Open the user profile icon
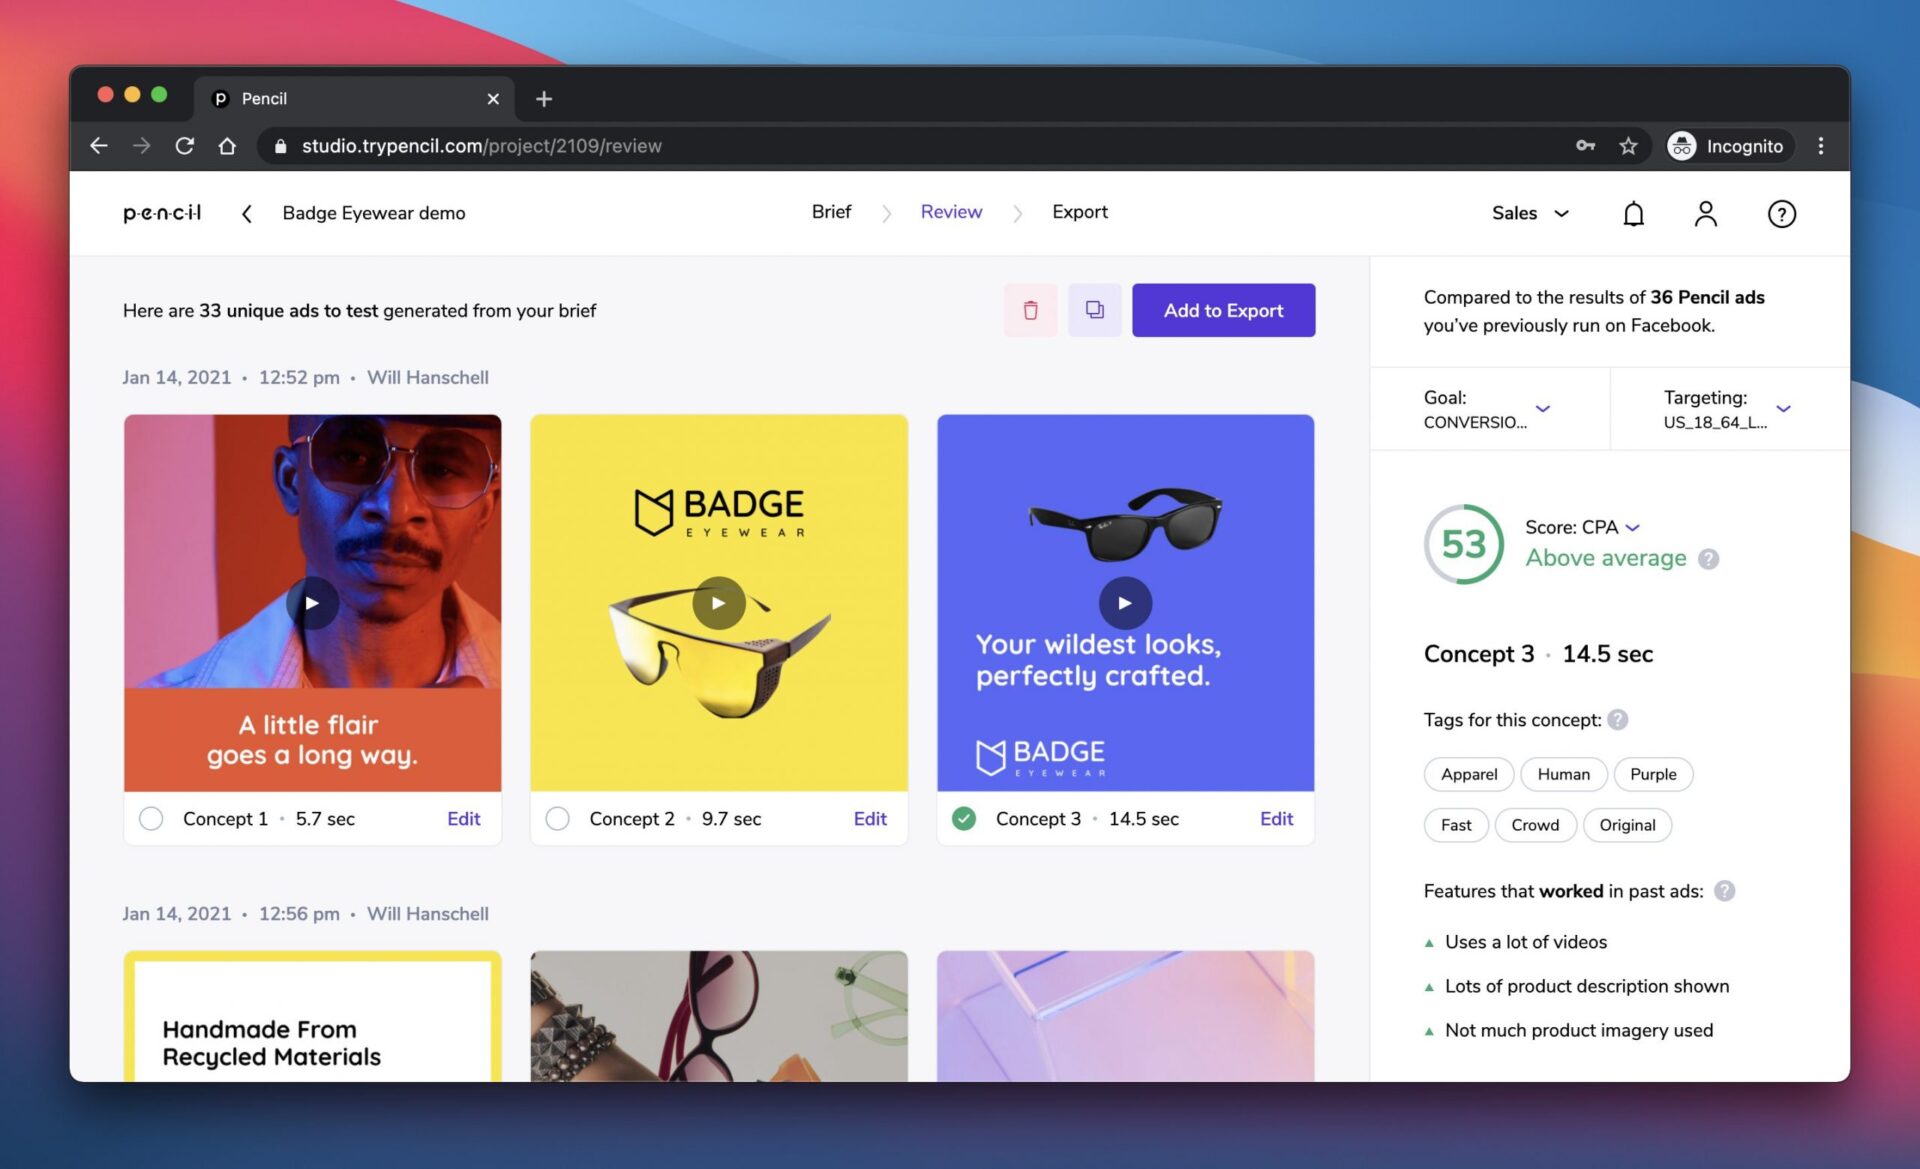The image size is (1920, 1169). pyautogui.click(x=1705, y=213)
